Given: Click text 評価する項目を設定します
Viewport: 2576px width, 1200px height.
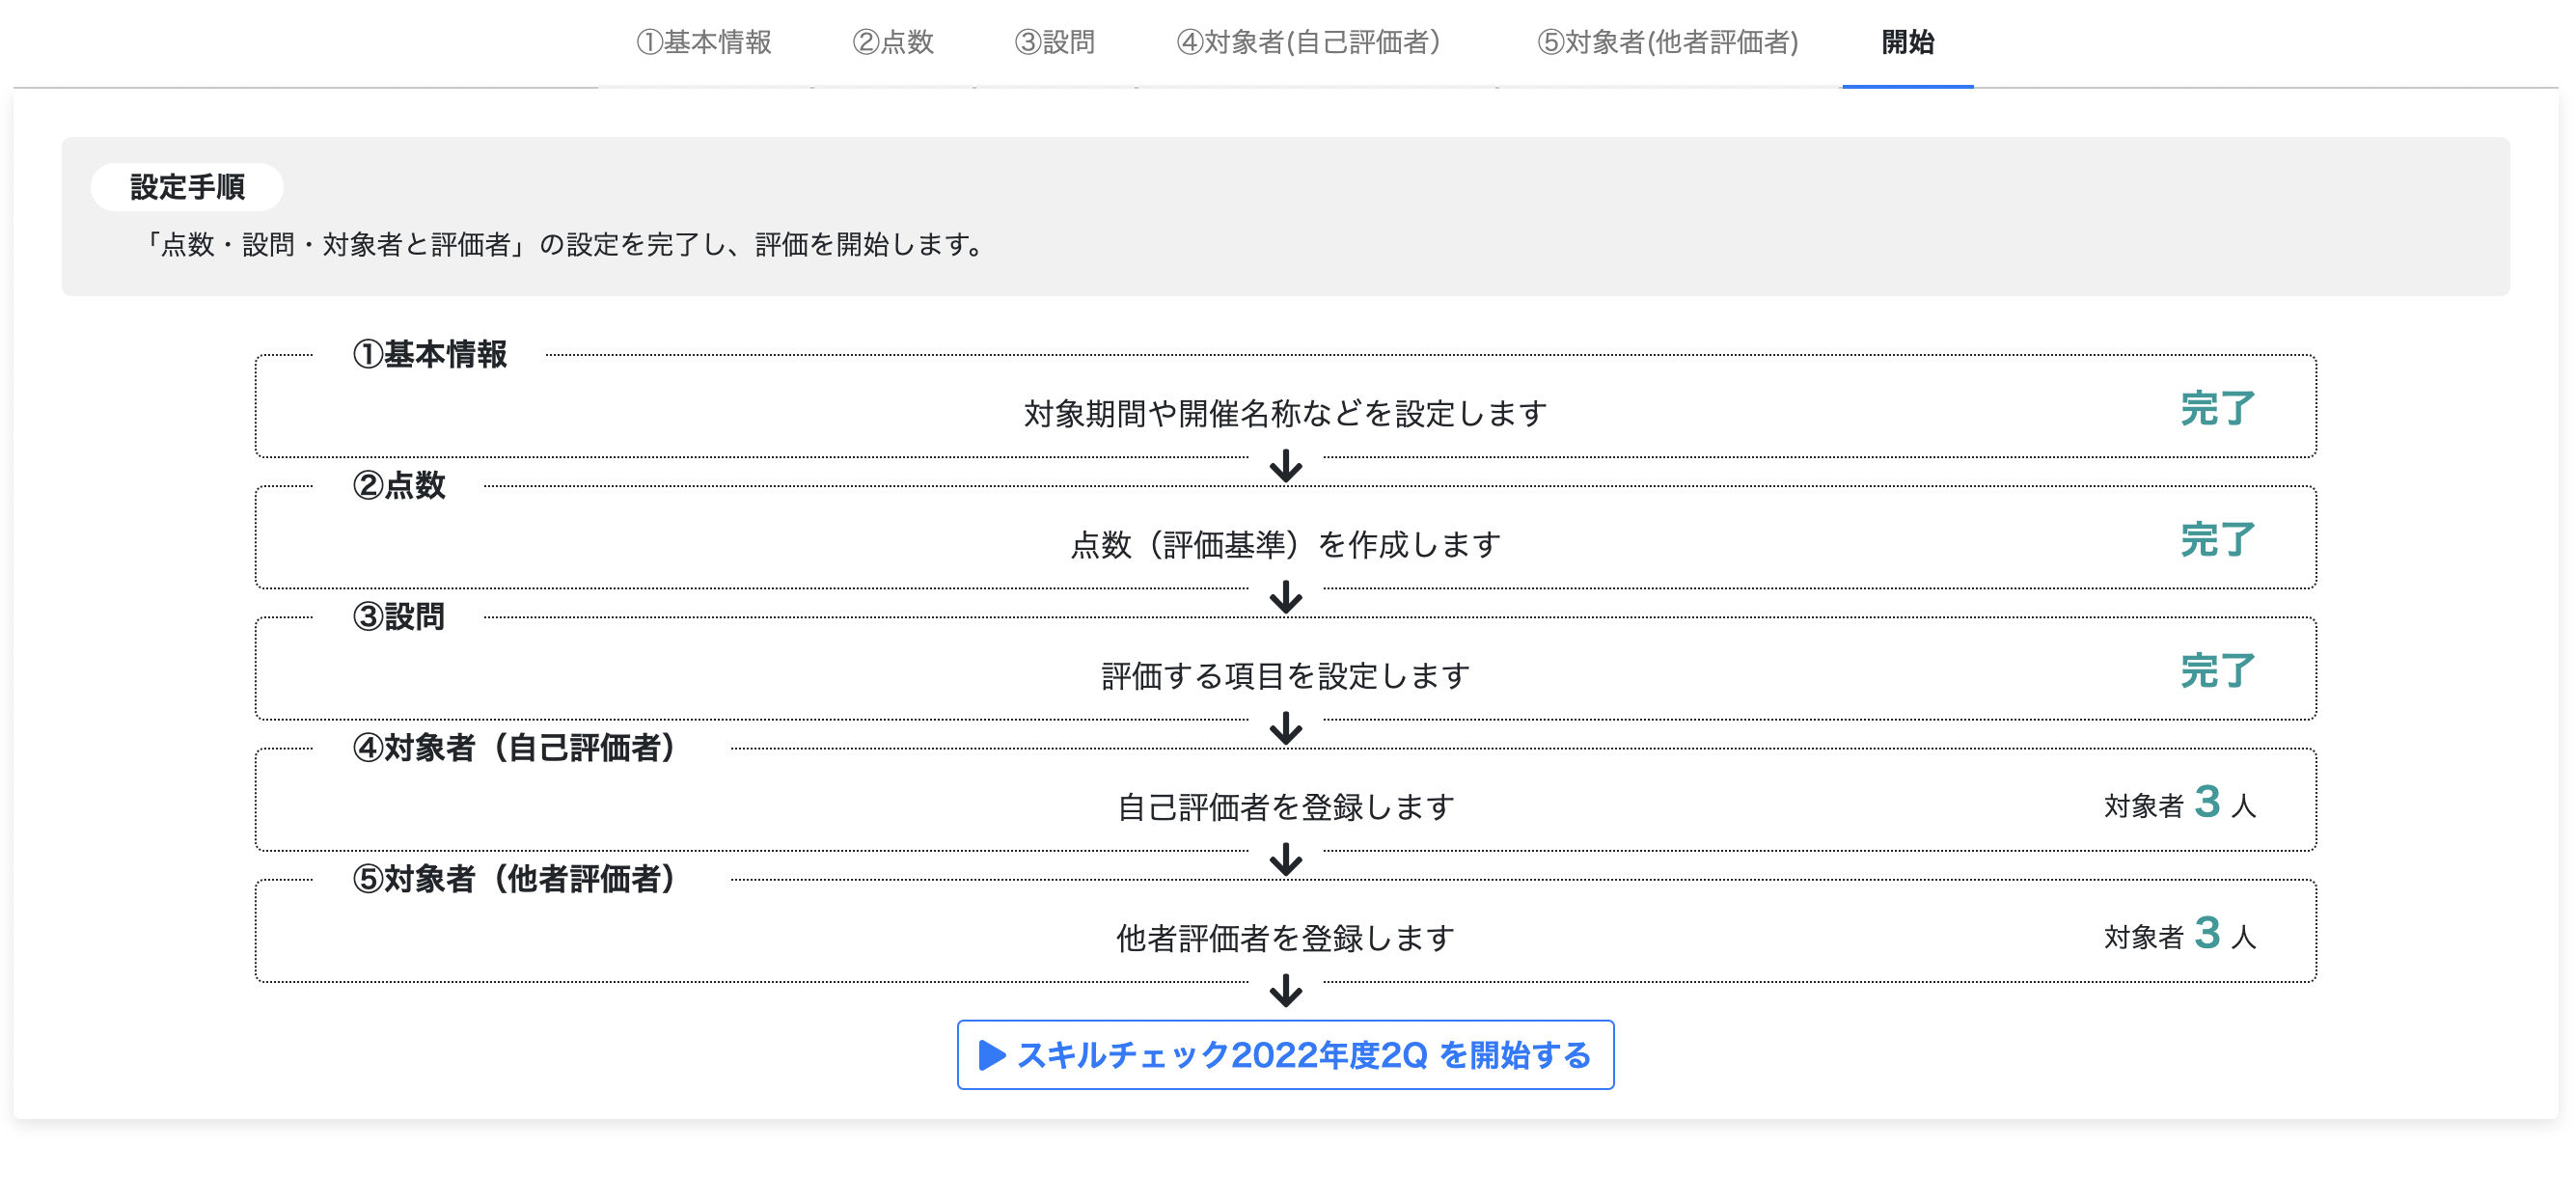Looking at the screenshot, I should [x=1285, y=676].
